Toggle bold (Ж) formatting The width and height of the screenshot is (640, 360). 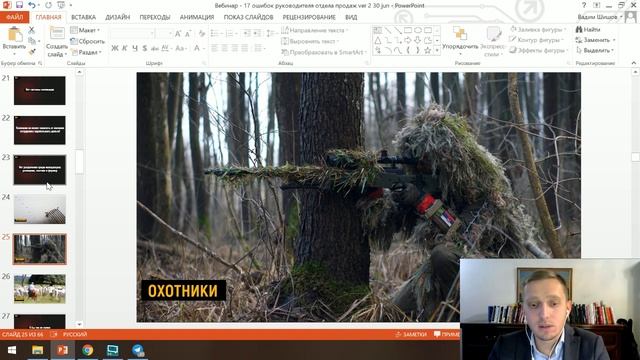115,48
